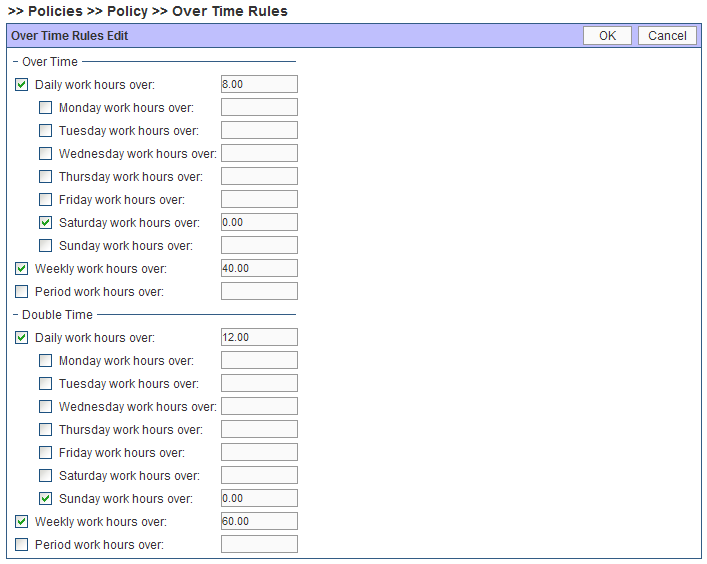Click the OK button

coord(607,35)
